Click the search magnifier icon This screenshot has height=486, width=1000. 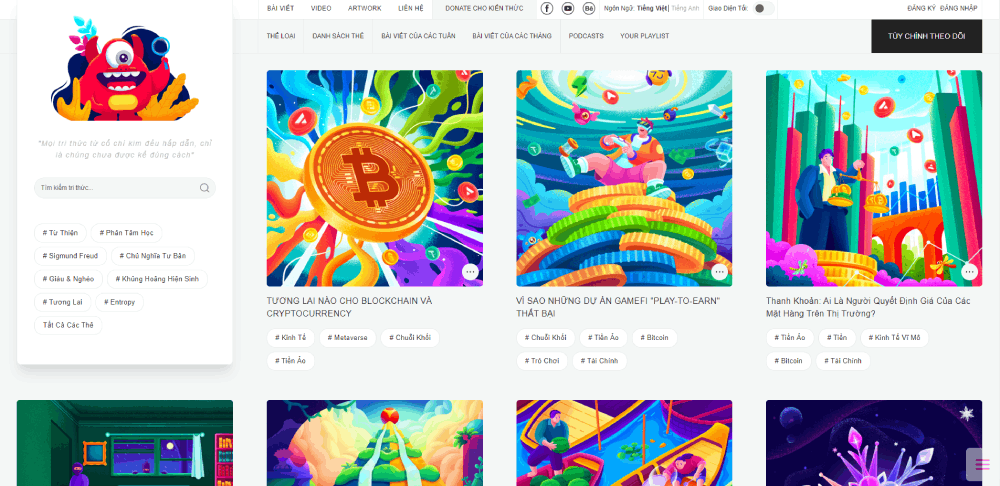[x=204, y=188]
